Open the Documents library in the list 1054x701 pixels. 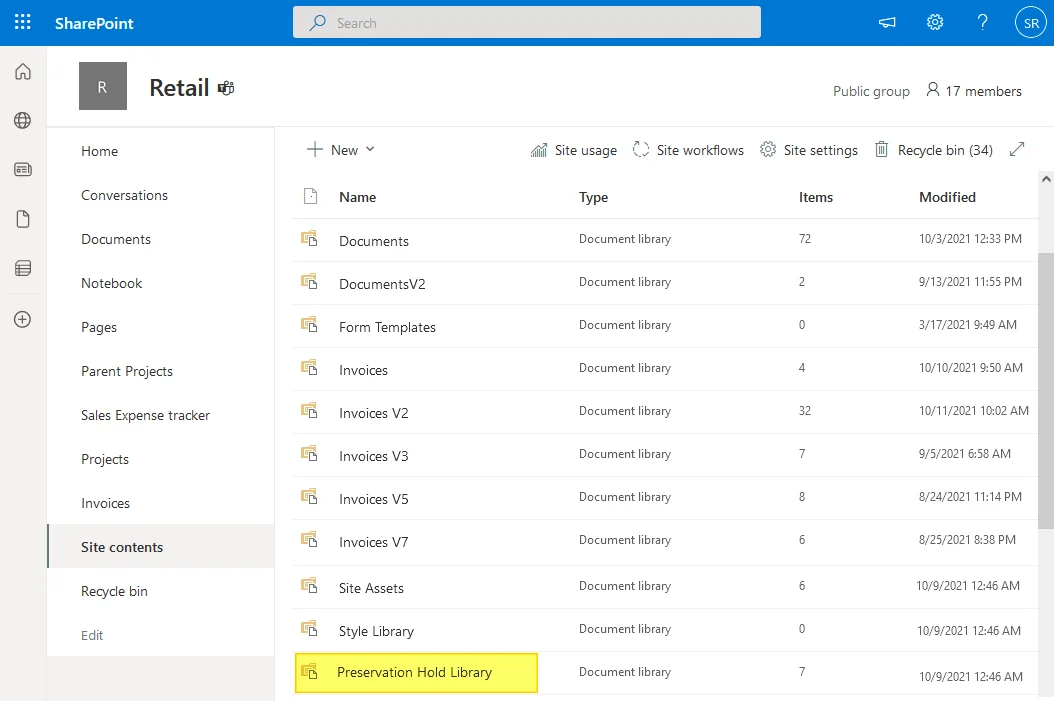pos(374,241)
